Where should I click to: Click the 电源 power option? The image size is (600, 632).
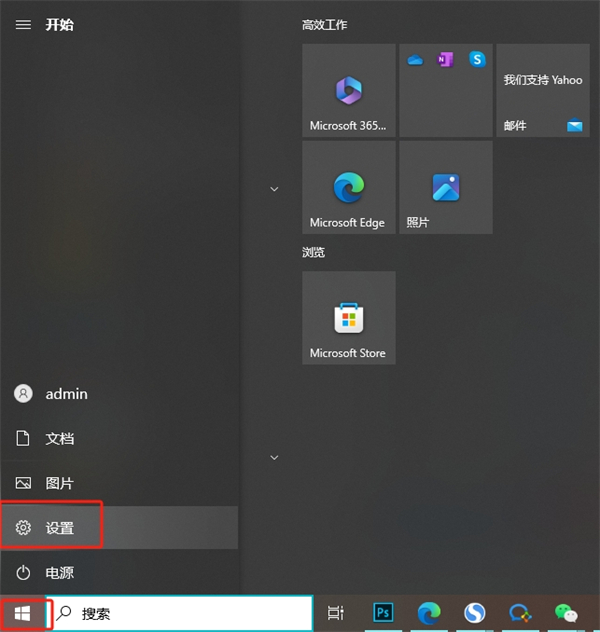[x=119, y=572]
